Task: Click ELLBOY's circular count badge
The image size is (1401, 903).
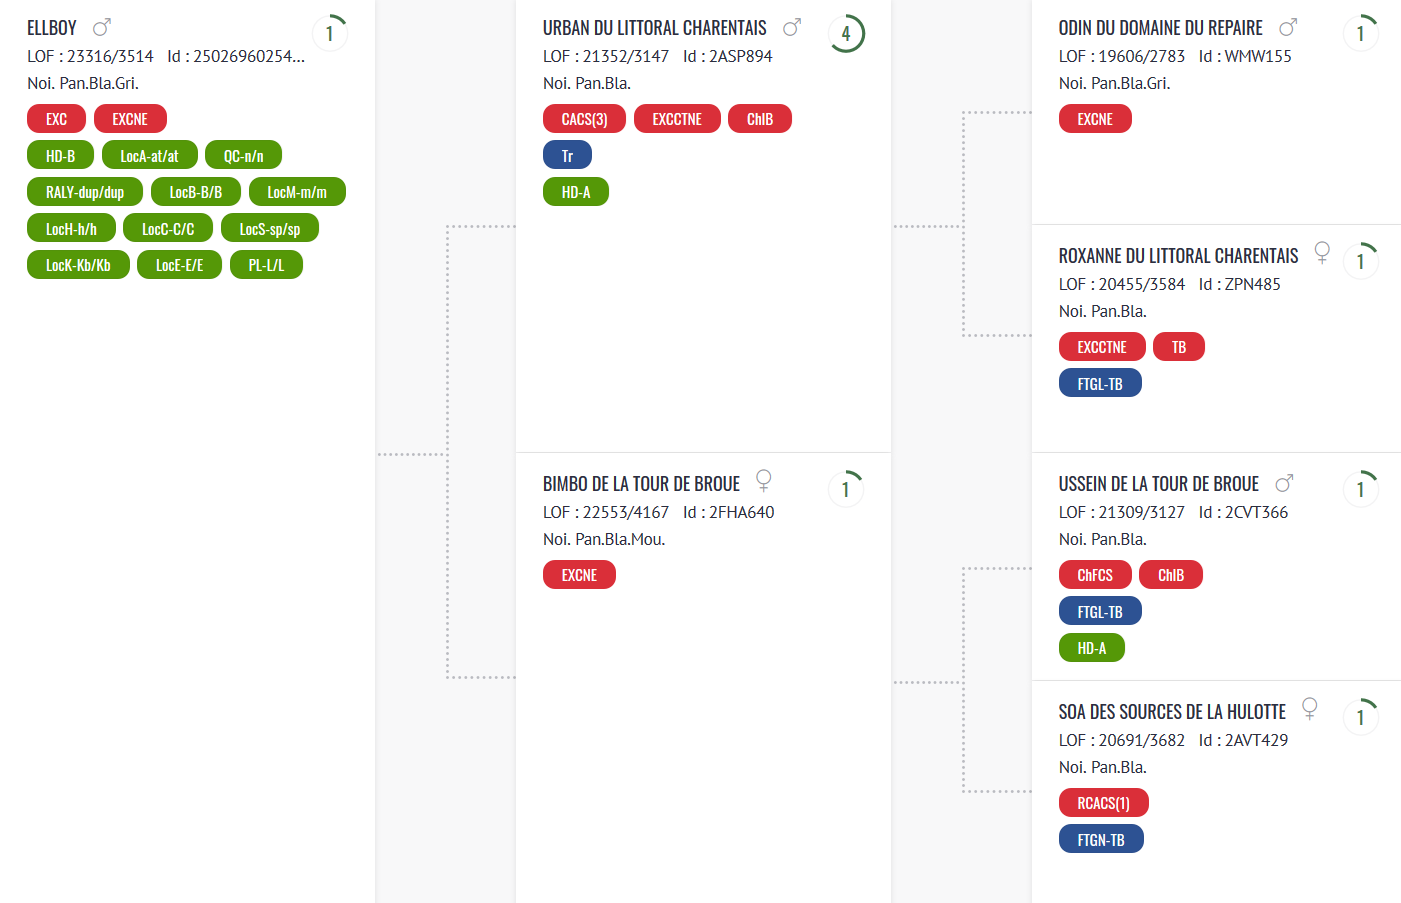Action: tap(330, 33)
